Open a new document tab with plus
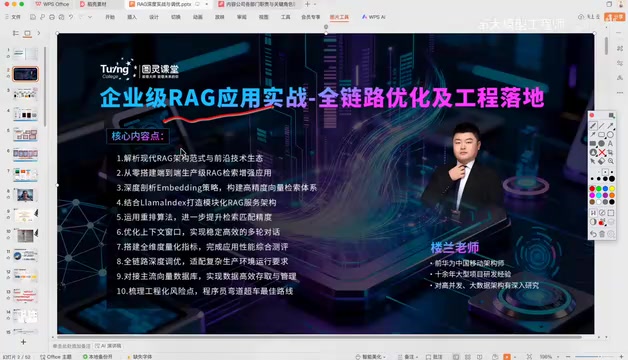The image size is (628, 360). pyautogui.click(x=307, y=4)
